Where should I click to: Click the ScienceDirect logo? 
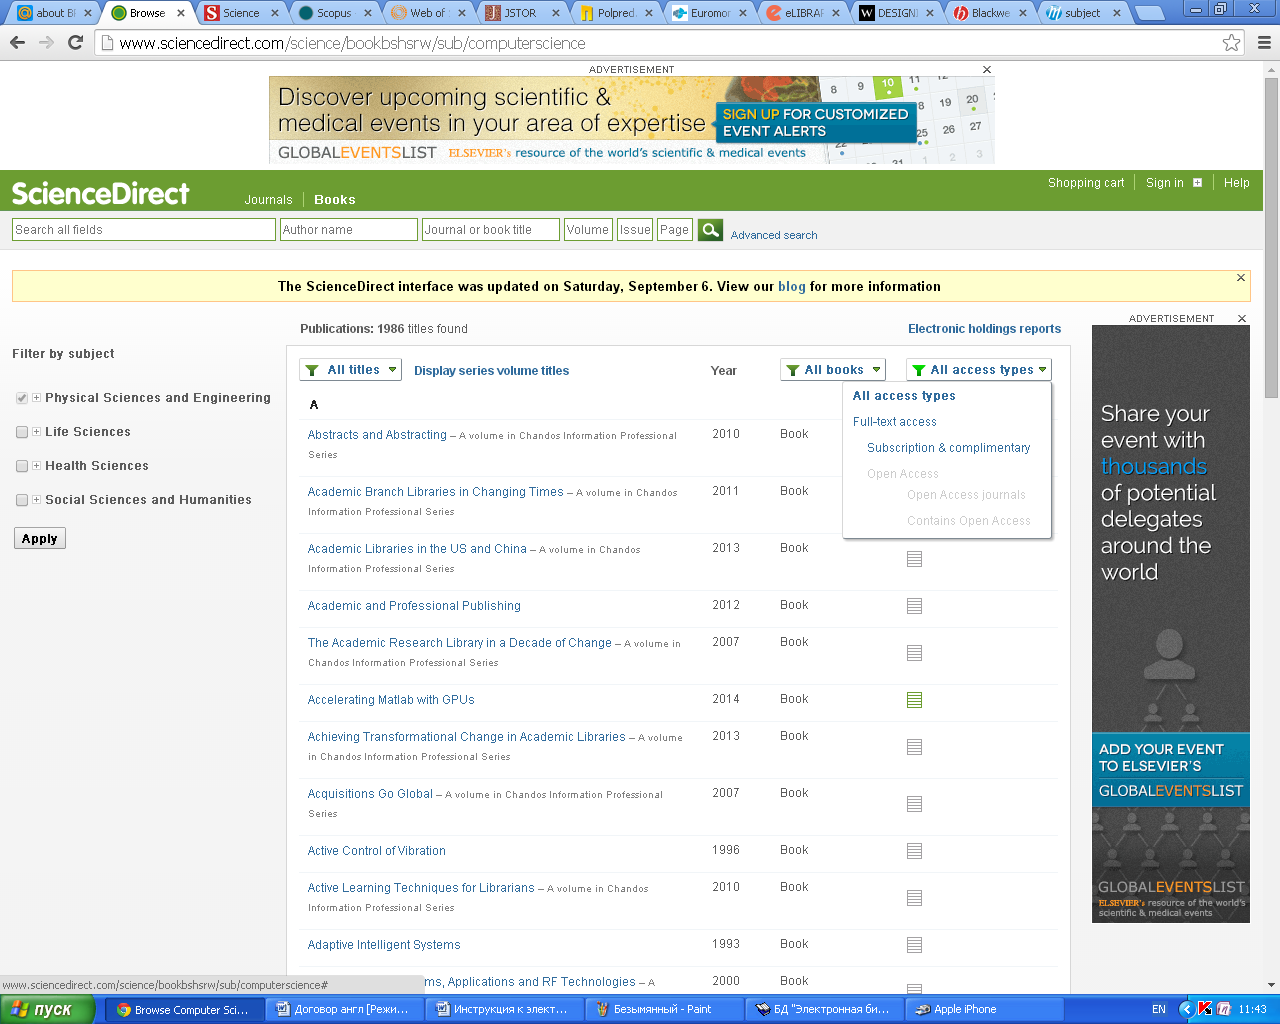tap(100, 193)
